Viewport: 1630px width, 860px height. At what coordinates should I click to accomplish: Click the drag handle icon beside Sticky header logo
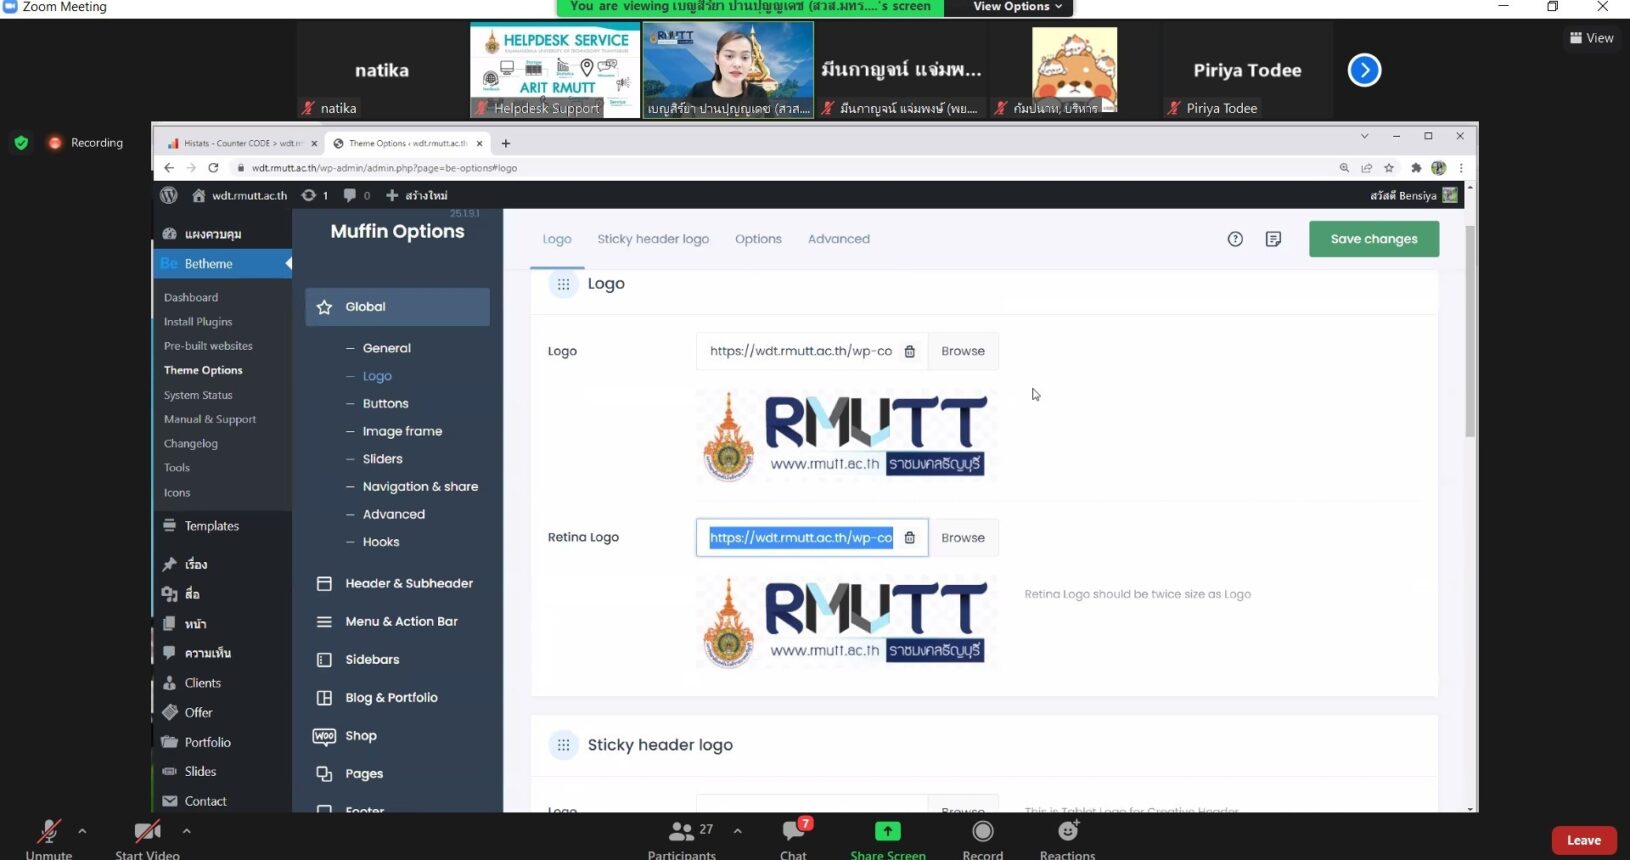click(564, 745)
